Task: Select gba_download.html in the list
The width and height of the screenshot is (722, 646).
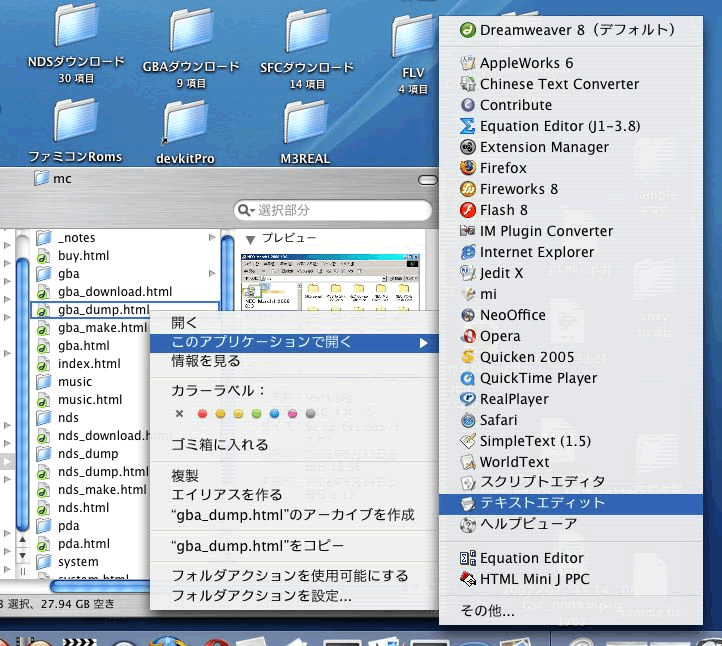Action: 125,291
